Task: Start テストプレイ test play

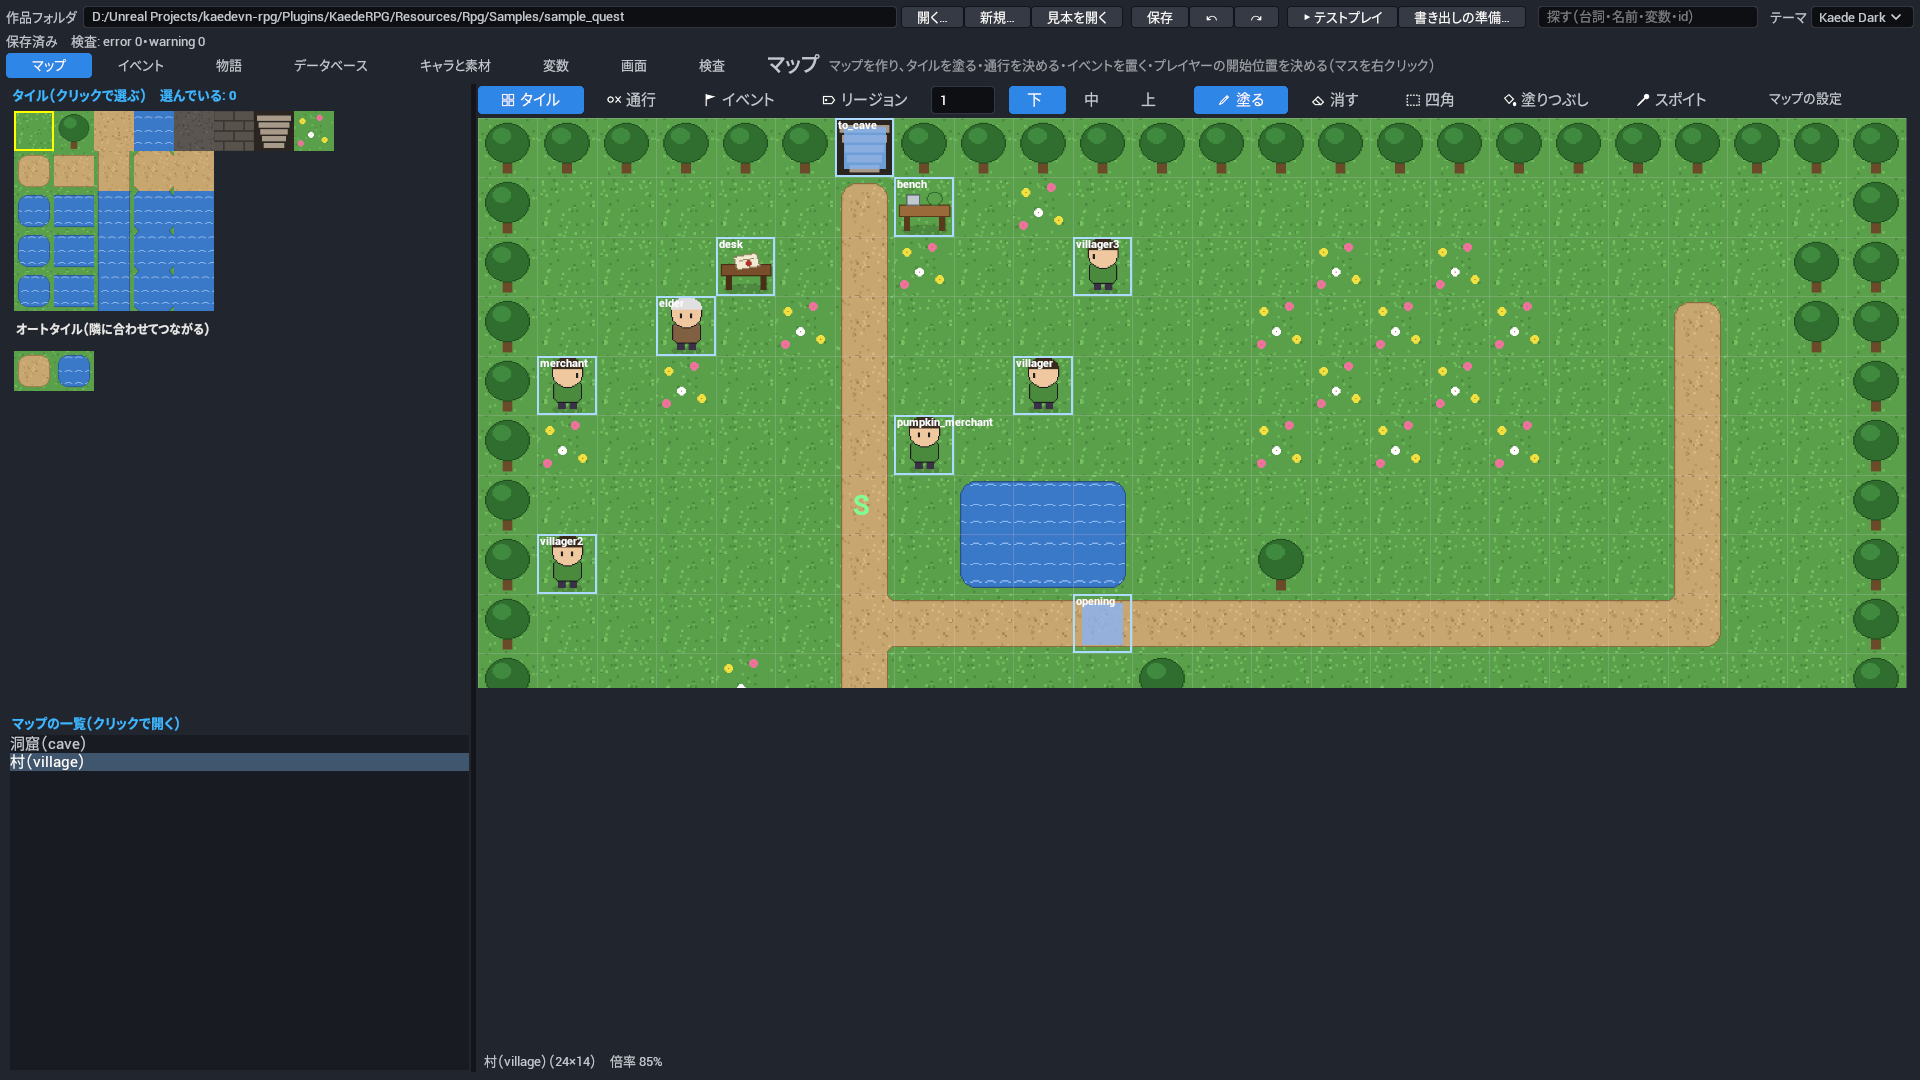Action: pos(1342,17)
